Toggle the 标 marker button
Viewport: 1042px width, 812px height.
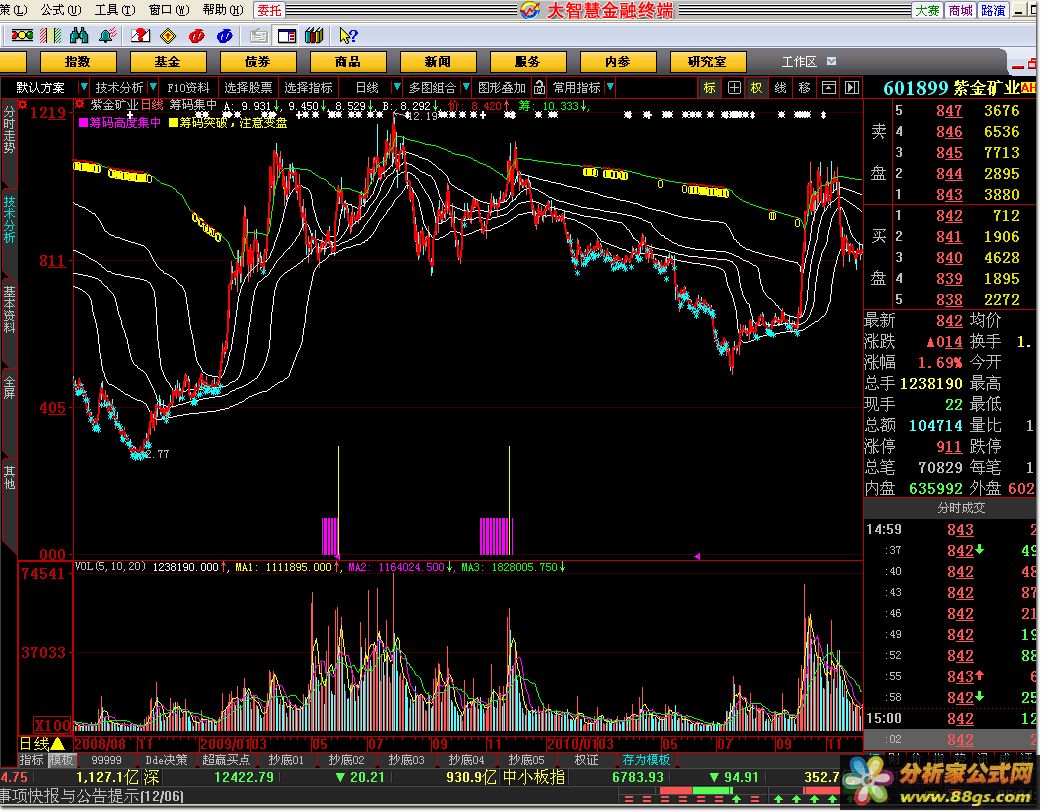[710, 87]
